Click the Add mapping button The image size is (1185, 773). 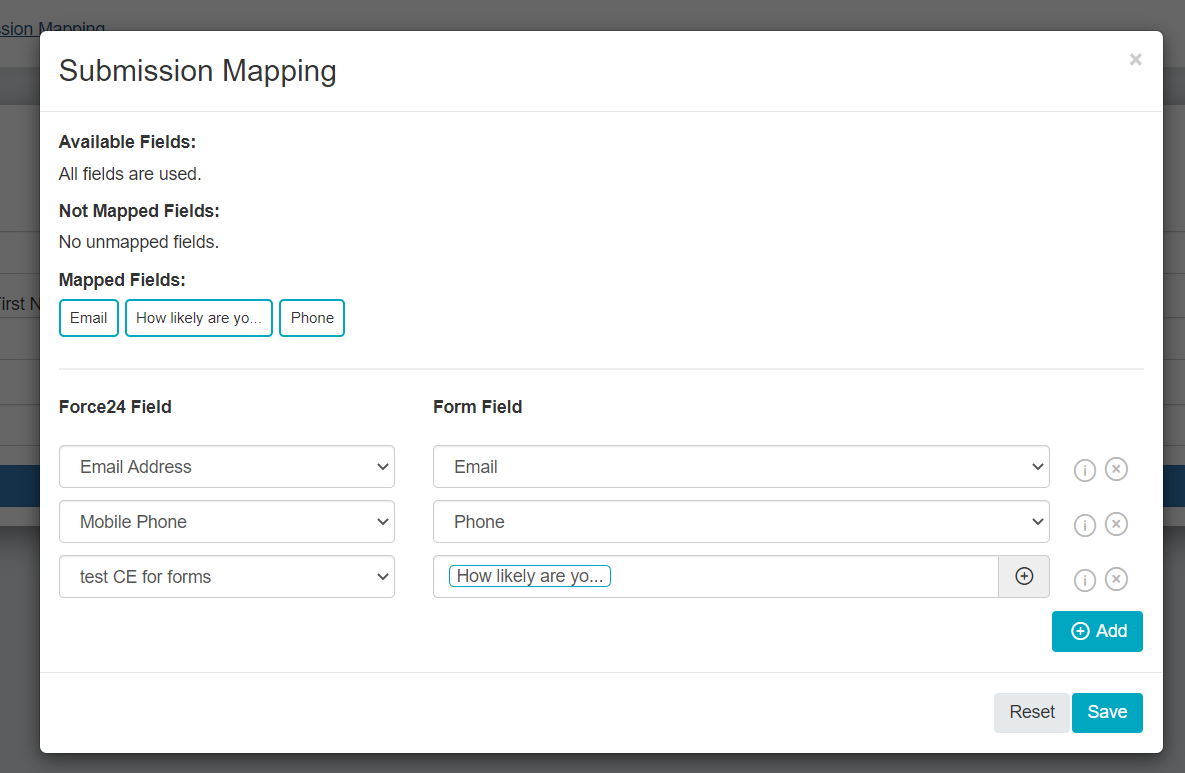[1097, 632]
